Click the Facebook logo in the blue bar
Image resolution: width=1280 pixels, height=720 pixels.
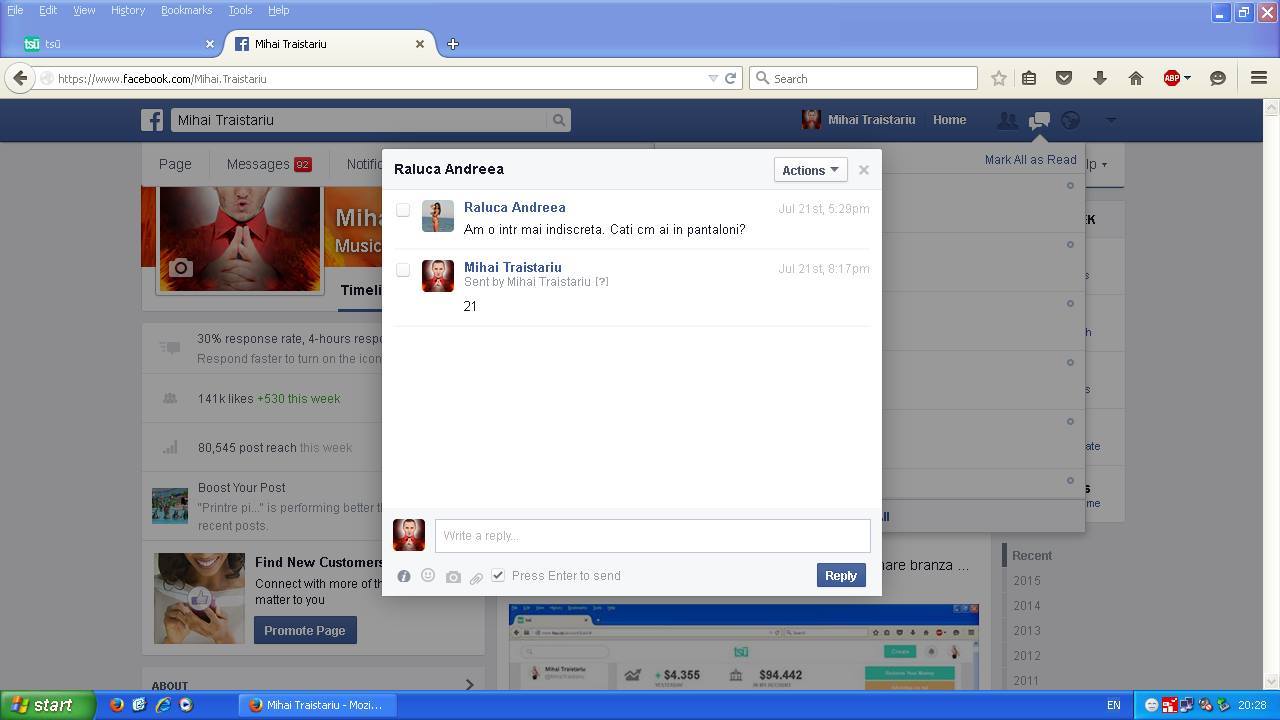coord(152,120)
